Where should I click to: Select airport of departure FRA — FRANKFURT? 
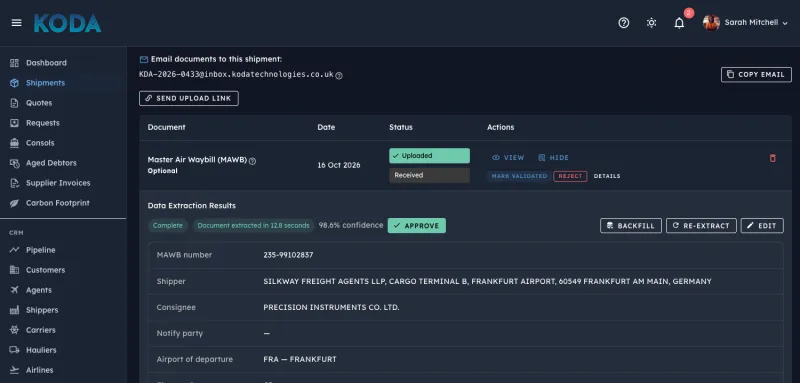[300, 359]
